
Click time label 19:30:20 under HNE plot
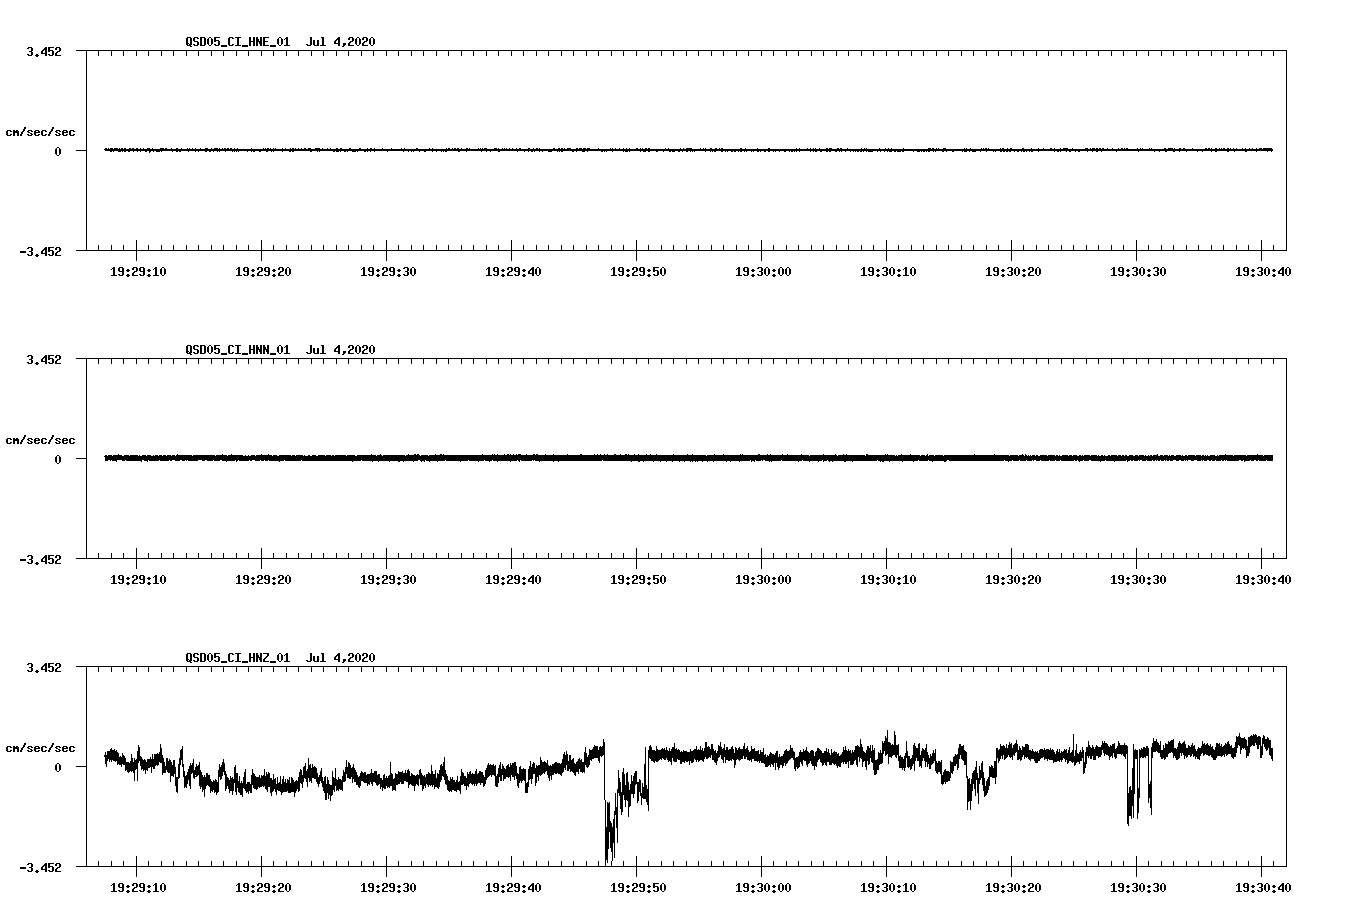[1013, 271]
